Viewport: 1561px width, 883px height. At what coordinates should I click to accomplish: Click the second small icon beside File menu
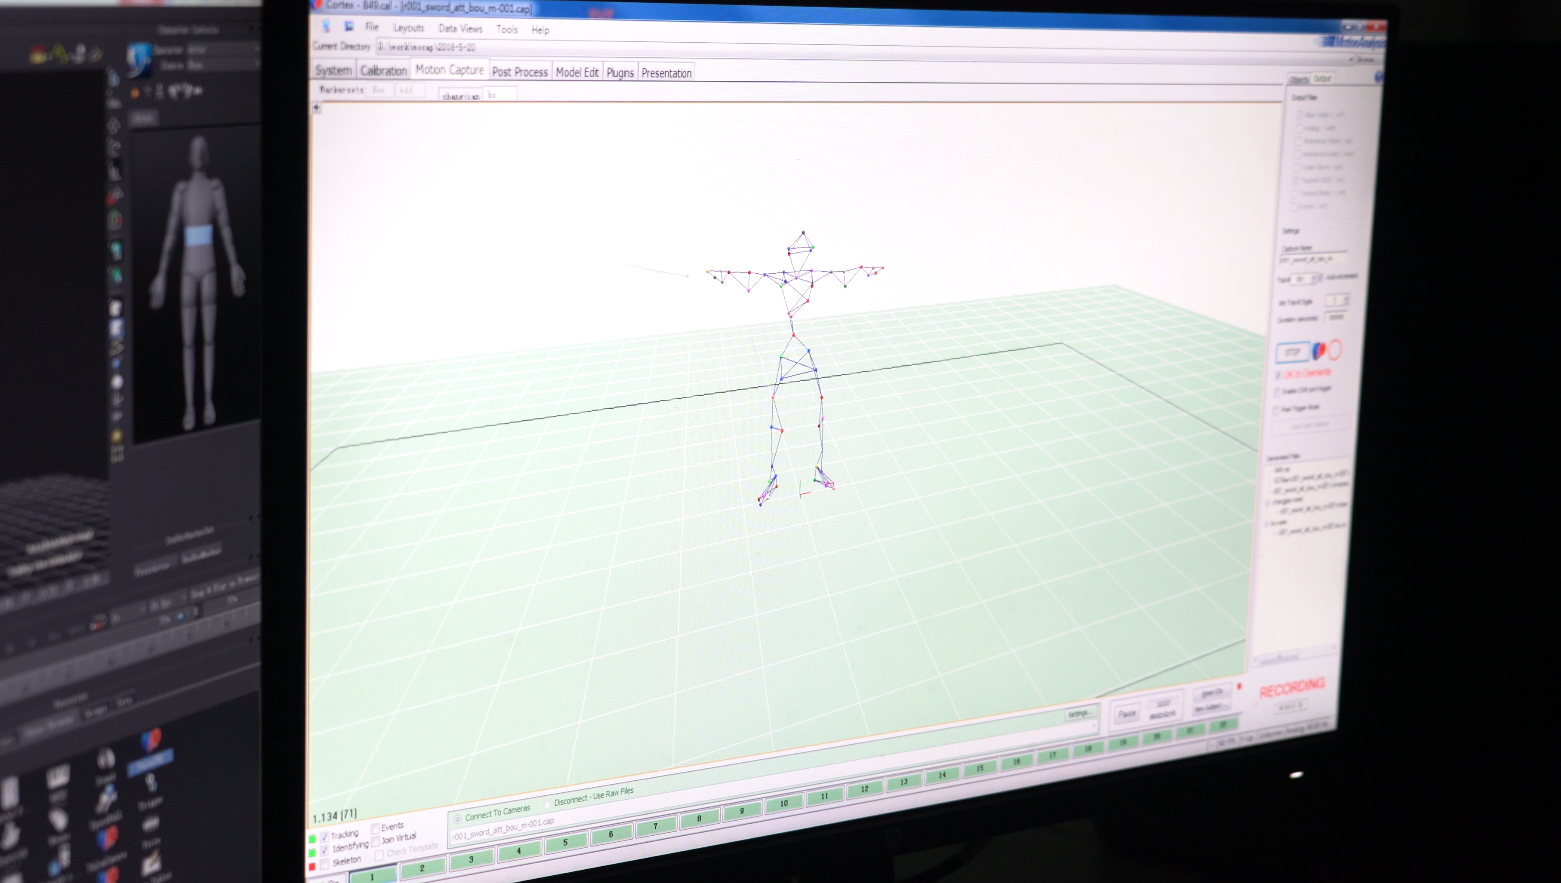[x=349, y=27]
